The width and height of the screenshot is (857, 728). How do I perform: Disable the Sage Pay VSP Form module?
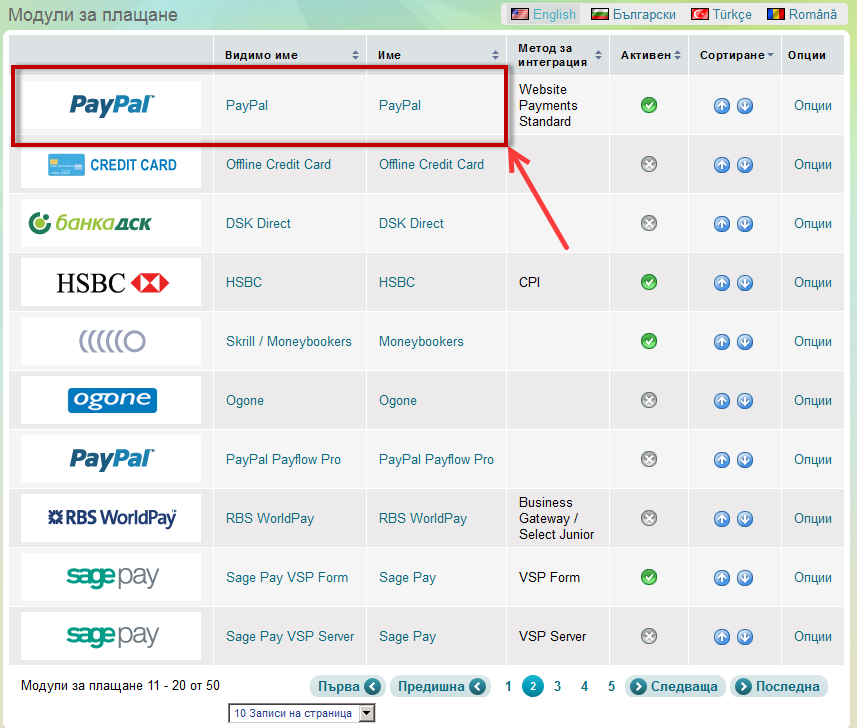649,577
